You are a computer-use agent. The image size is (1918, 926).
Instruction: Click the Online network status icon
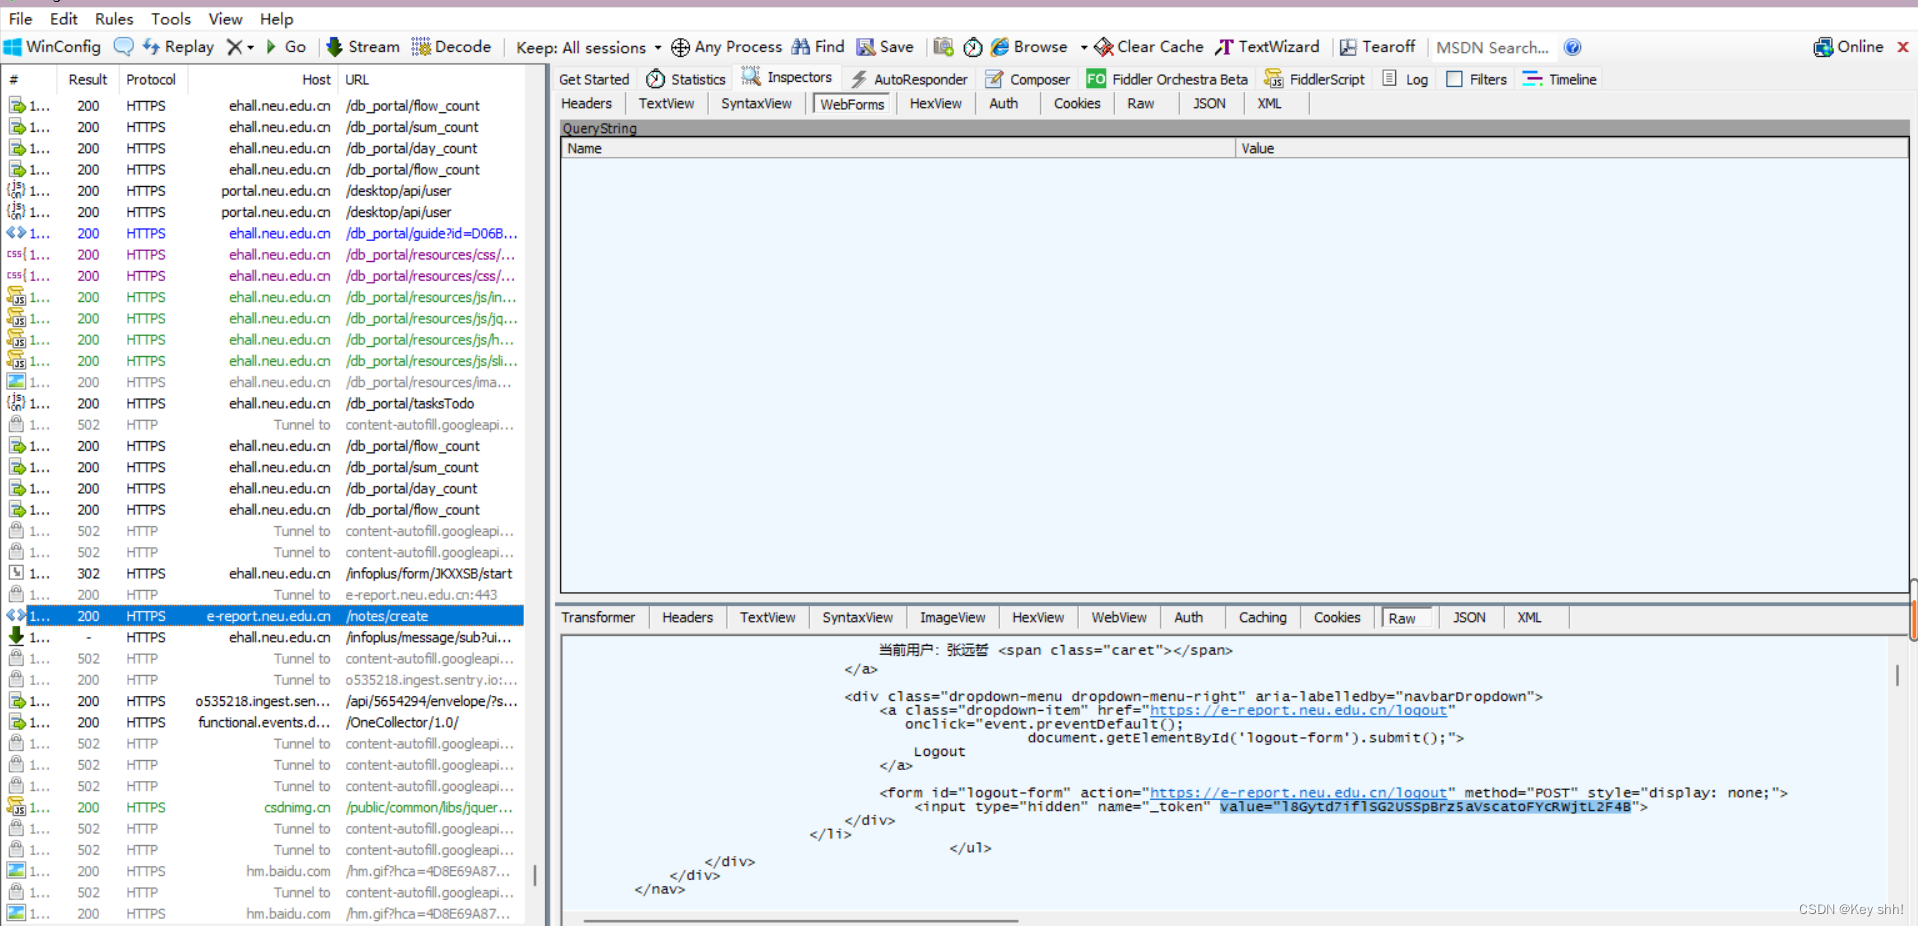1823,47
